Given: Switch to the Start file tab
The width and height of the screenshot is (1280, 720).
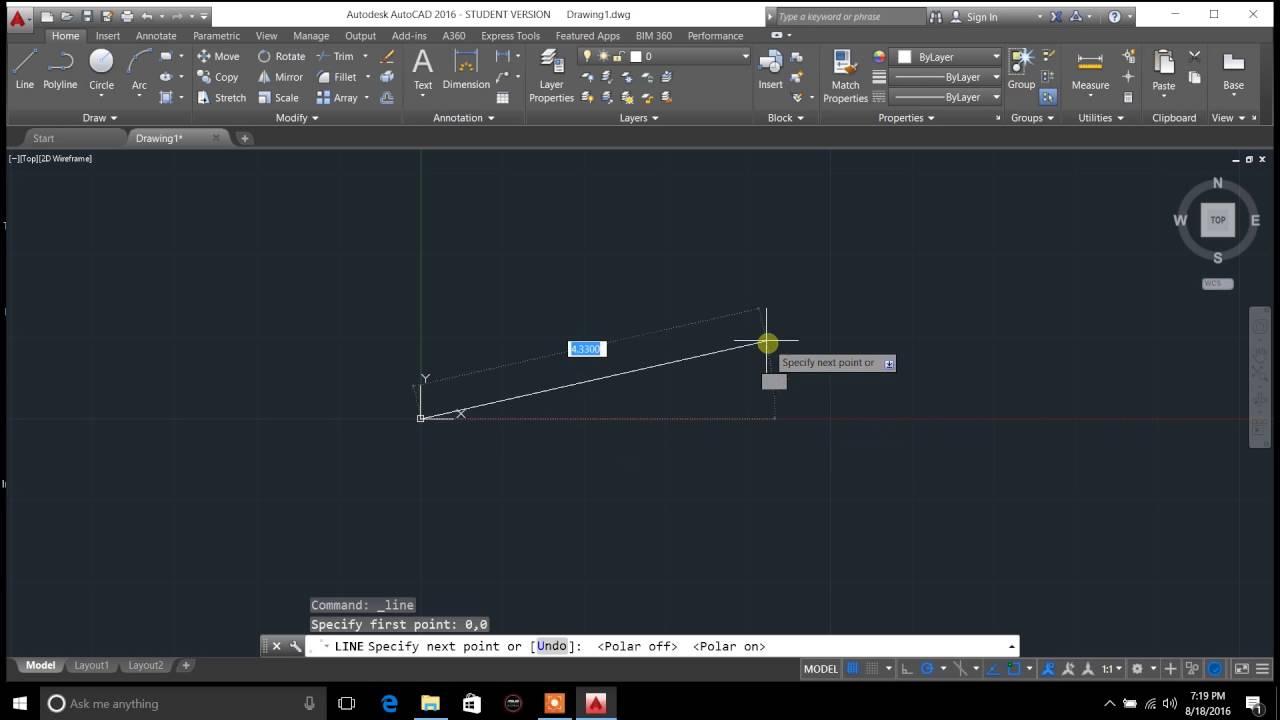Looking at the screenshot, I should click(x=43, y=138).
